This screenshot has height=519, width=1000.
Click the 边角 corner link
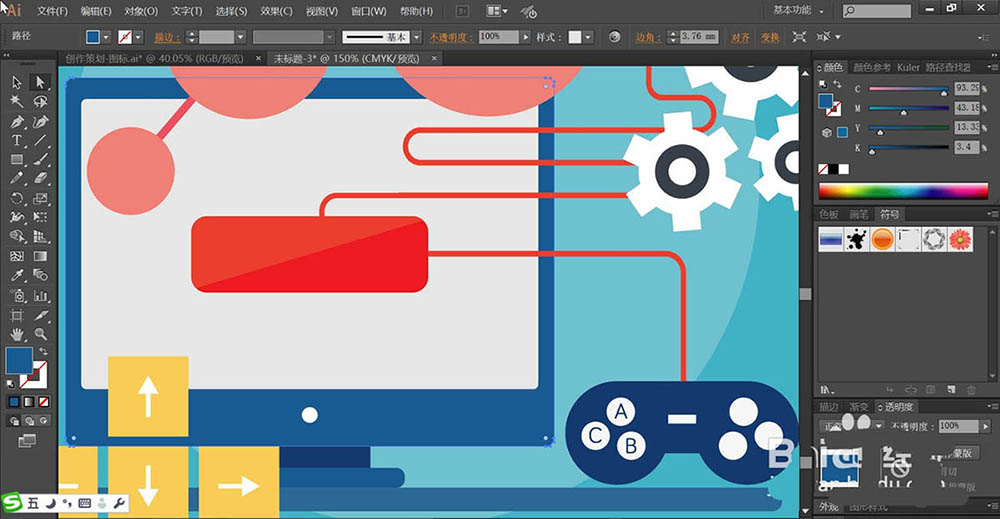point(647,37)
